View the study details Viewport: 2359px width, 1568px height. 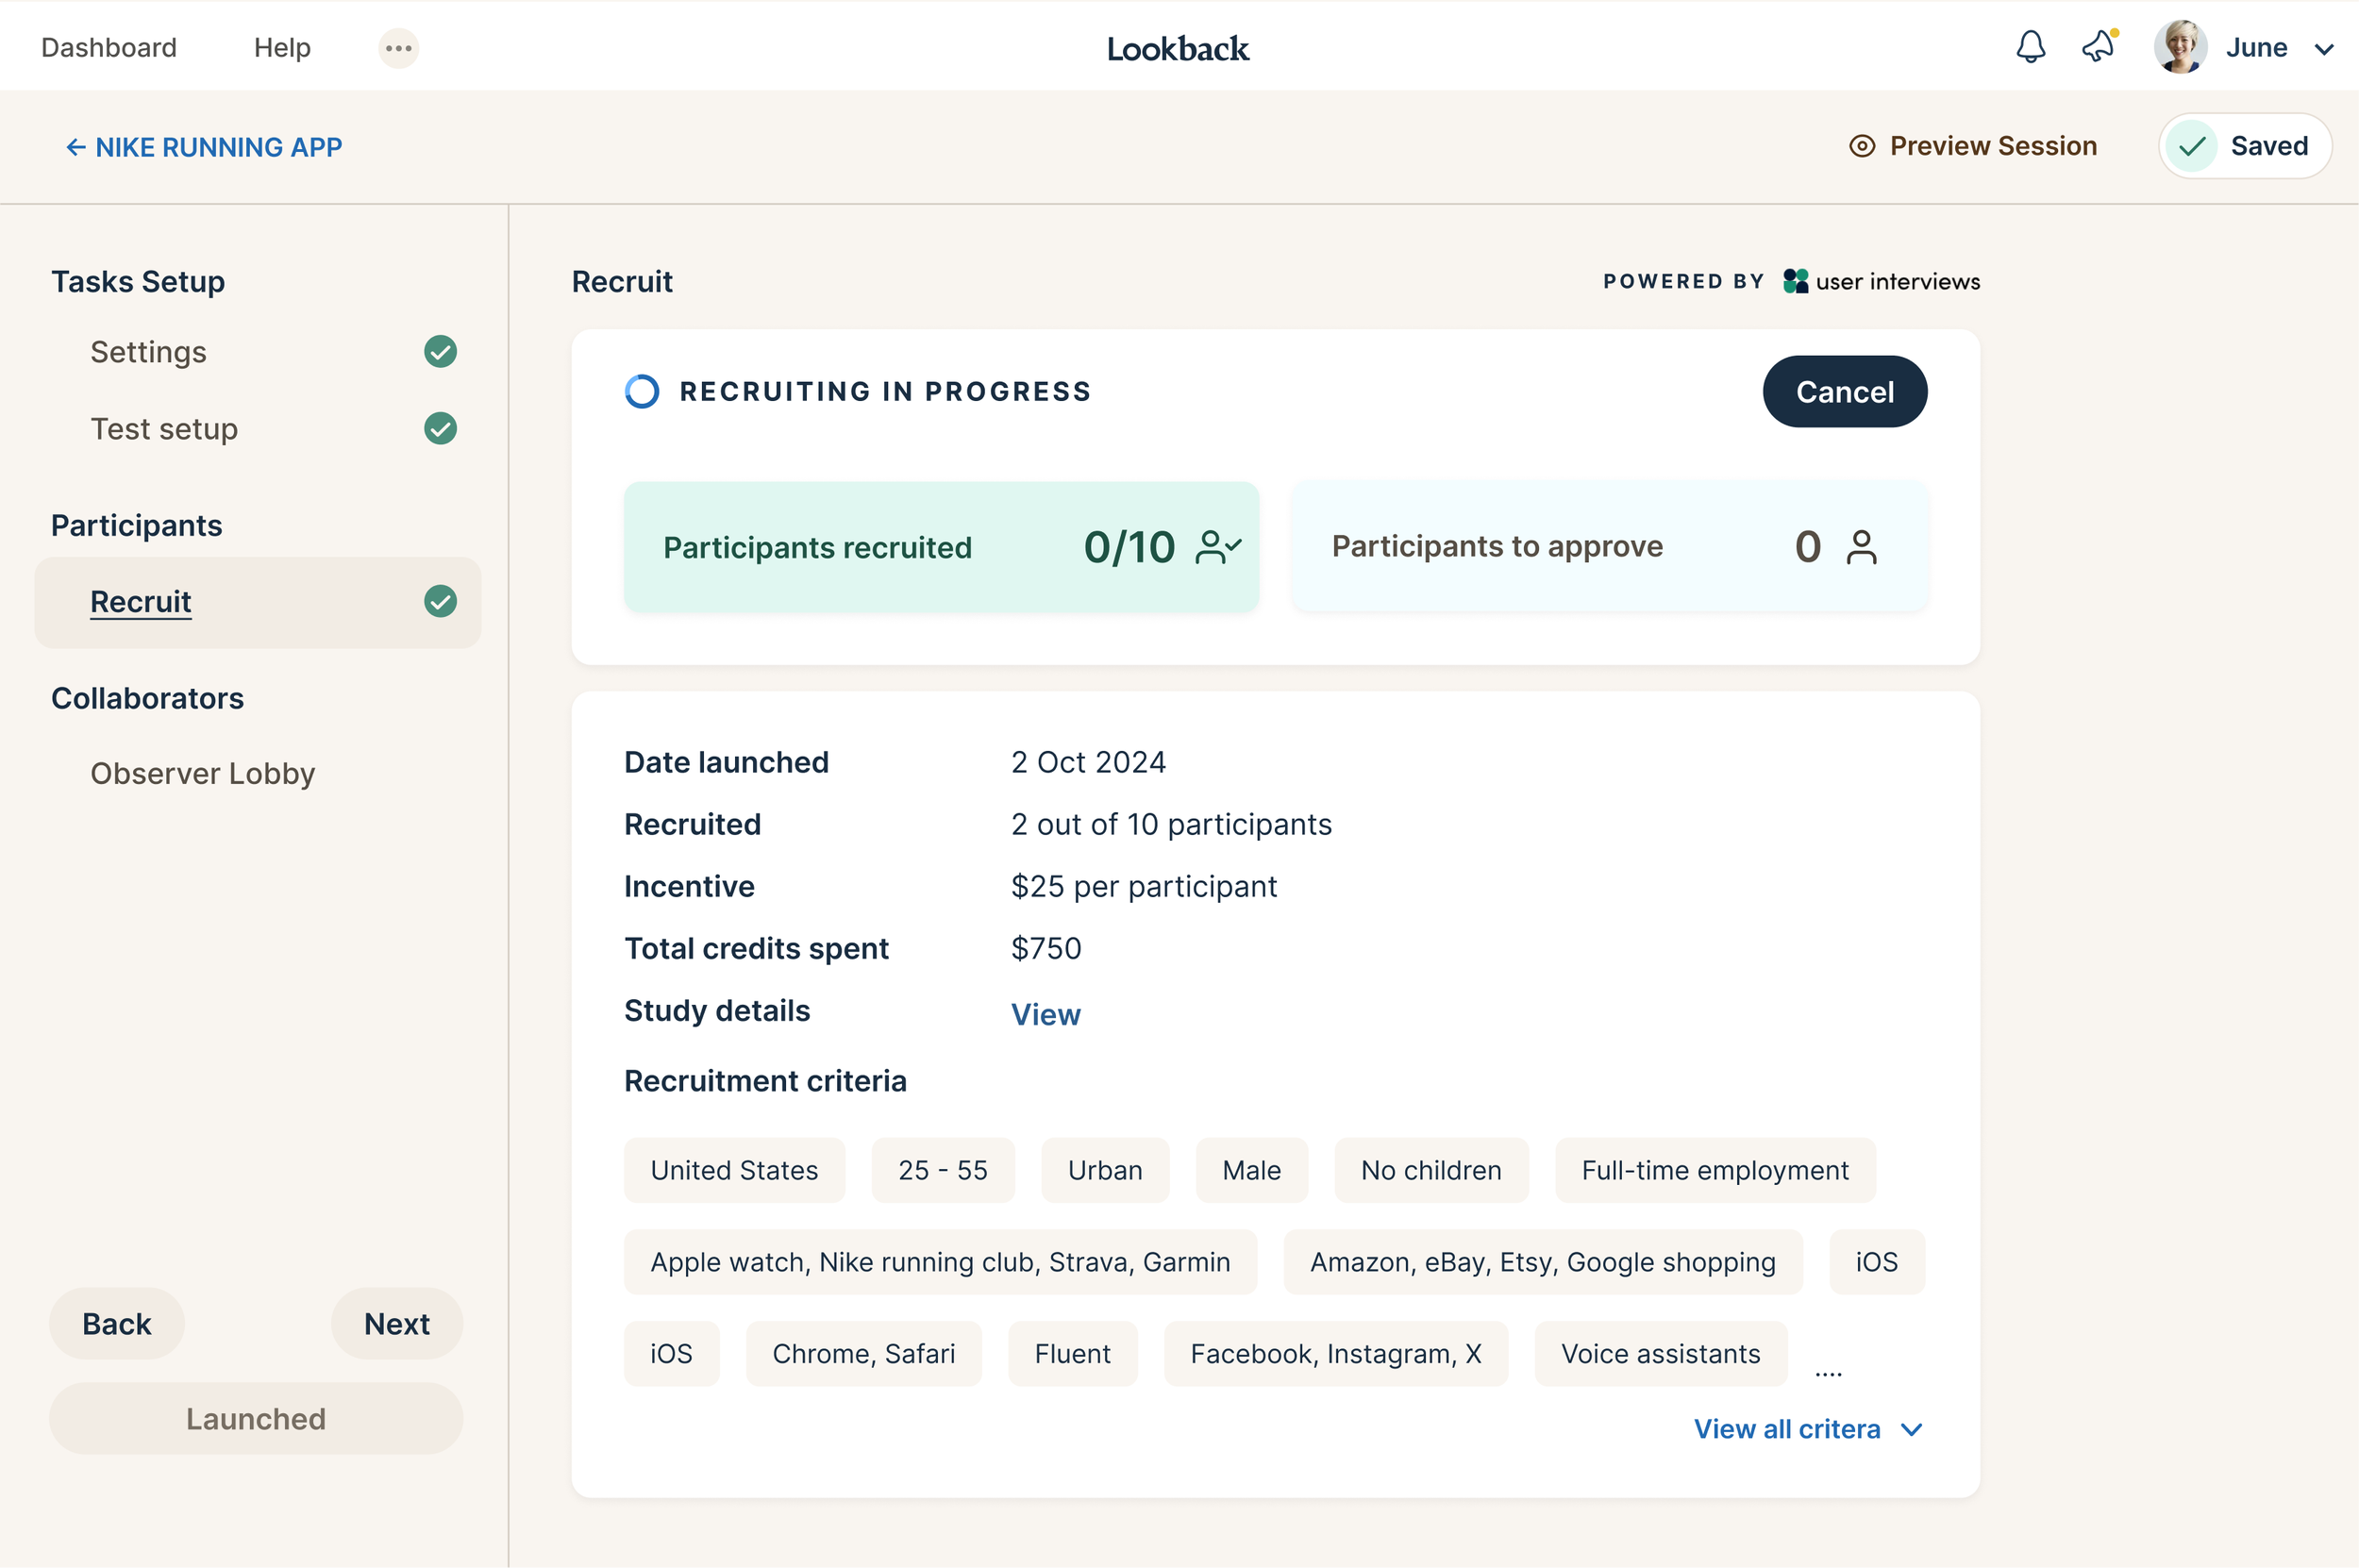point(1045,1015)
